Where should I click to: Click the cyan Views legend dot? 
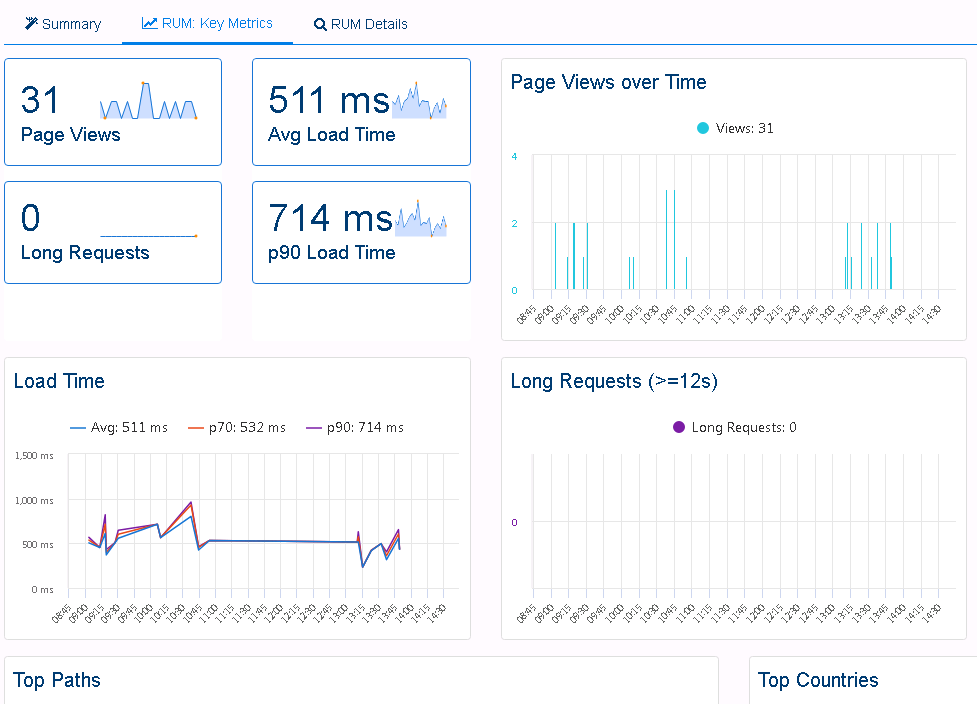[x=703, y=128]
